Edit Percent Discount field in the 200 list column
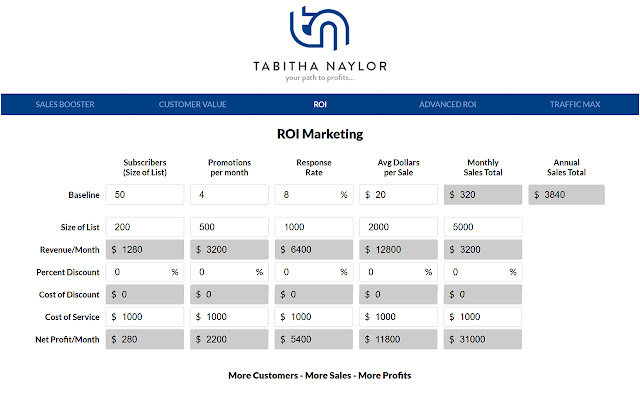The height and width of the screenshot is (400, 640). pyautogui.click(x=145, y=272)
